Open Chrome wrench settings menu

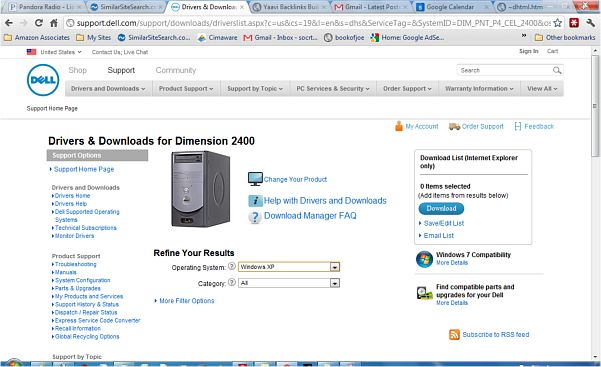[x=590, y=23]
